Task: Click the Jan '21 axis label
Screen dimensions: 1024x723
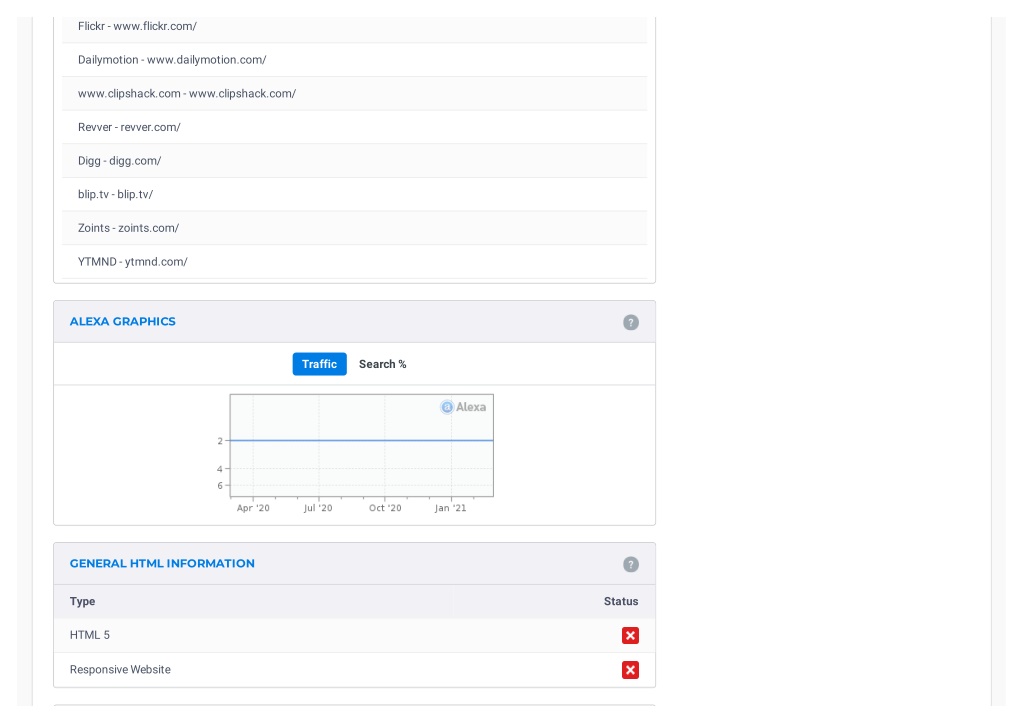Action: (451, 508)
